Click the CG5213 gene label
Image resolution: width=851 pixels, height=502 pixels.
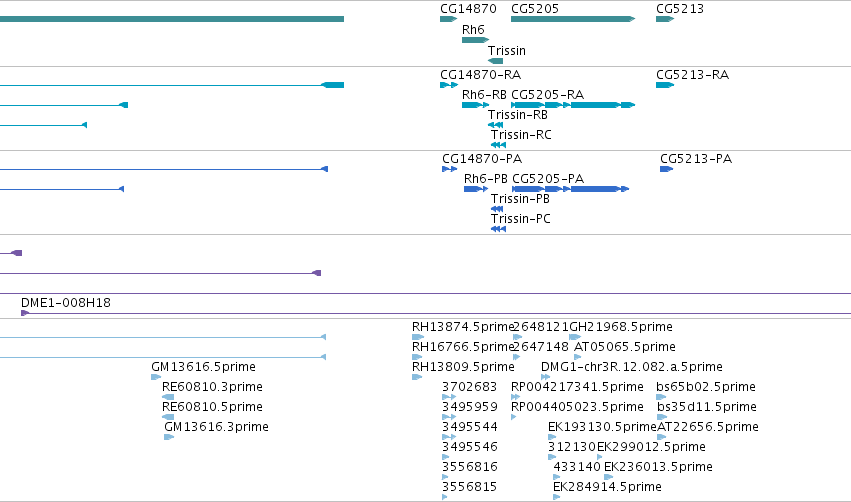click(x=679, y=9)
